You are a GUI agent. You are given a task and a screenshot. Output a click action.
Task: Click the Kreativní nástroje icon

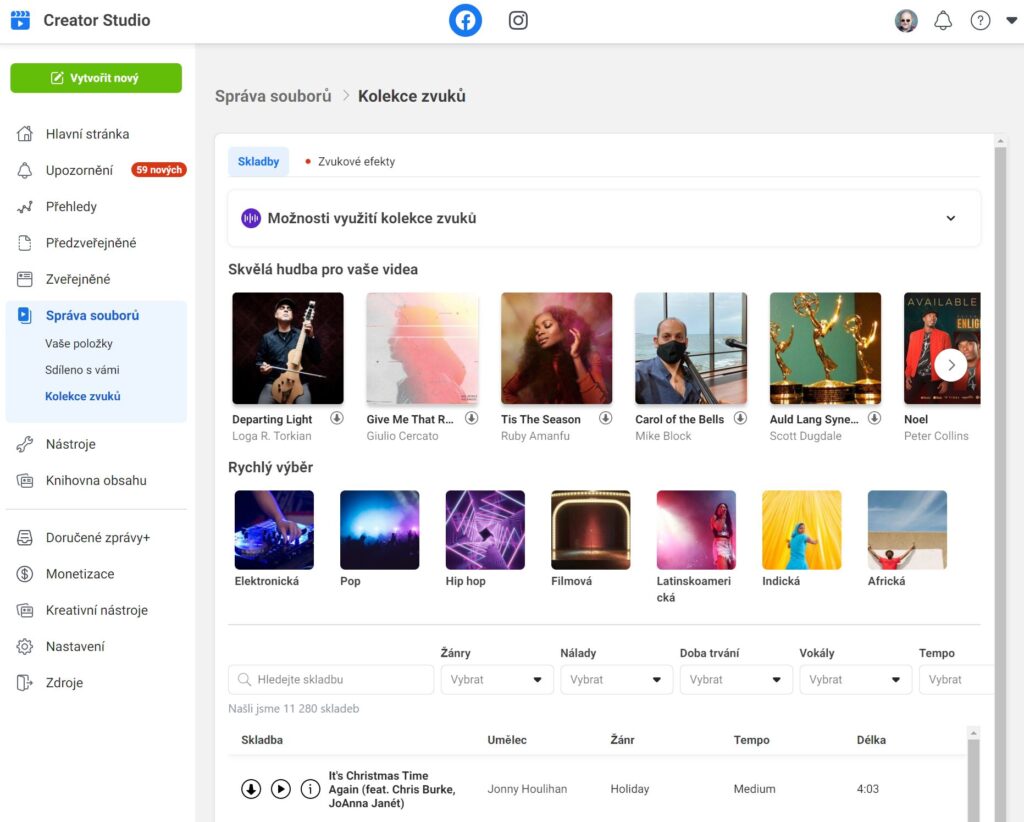[x=25, y=610]
